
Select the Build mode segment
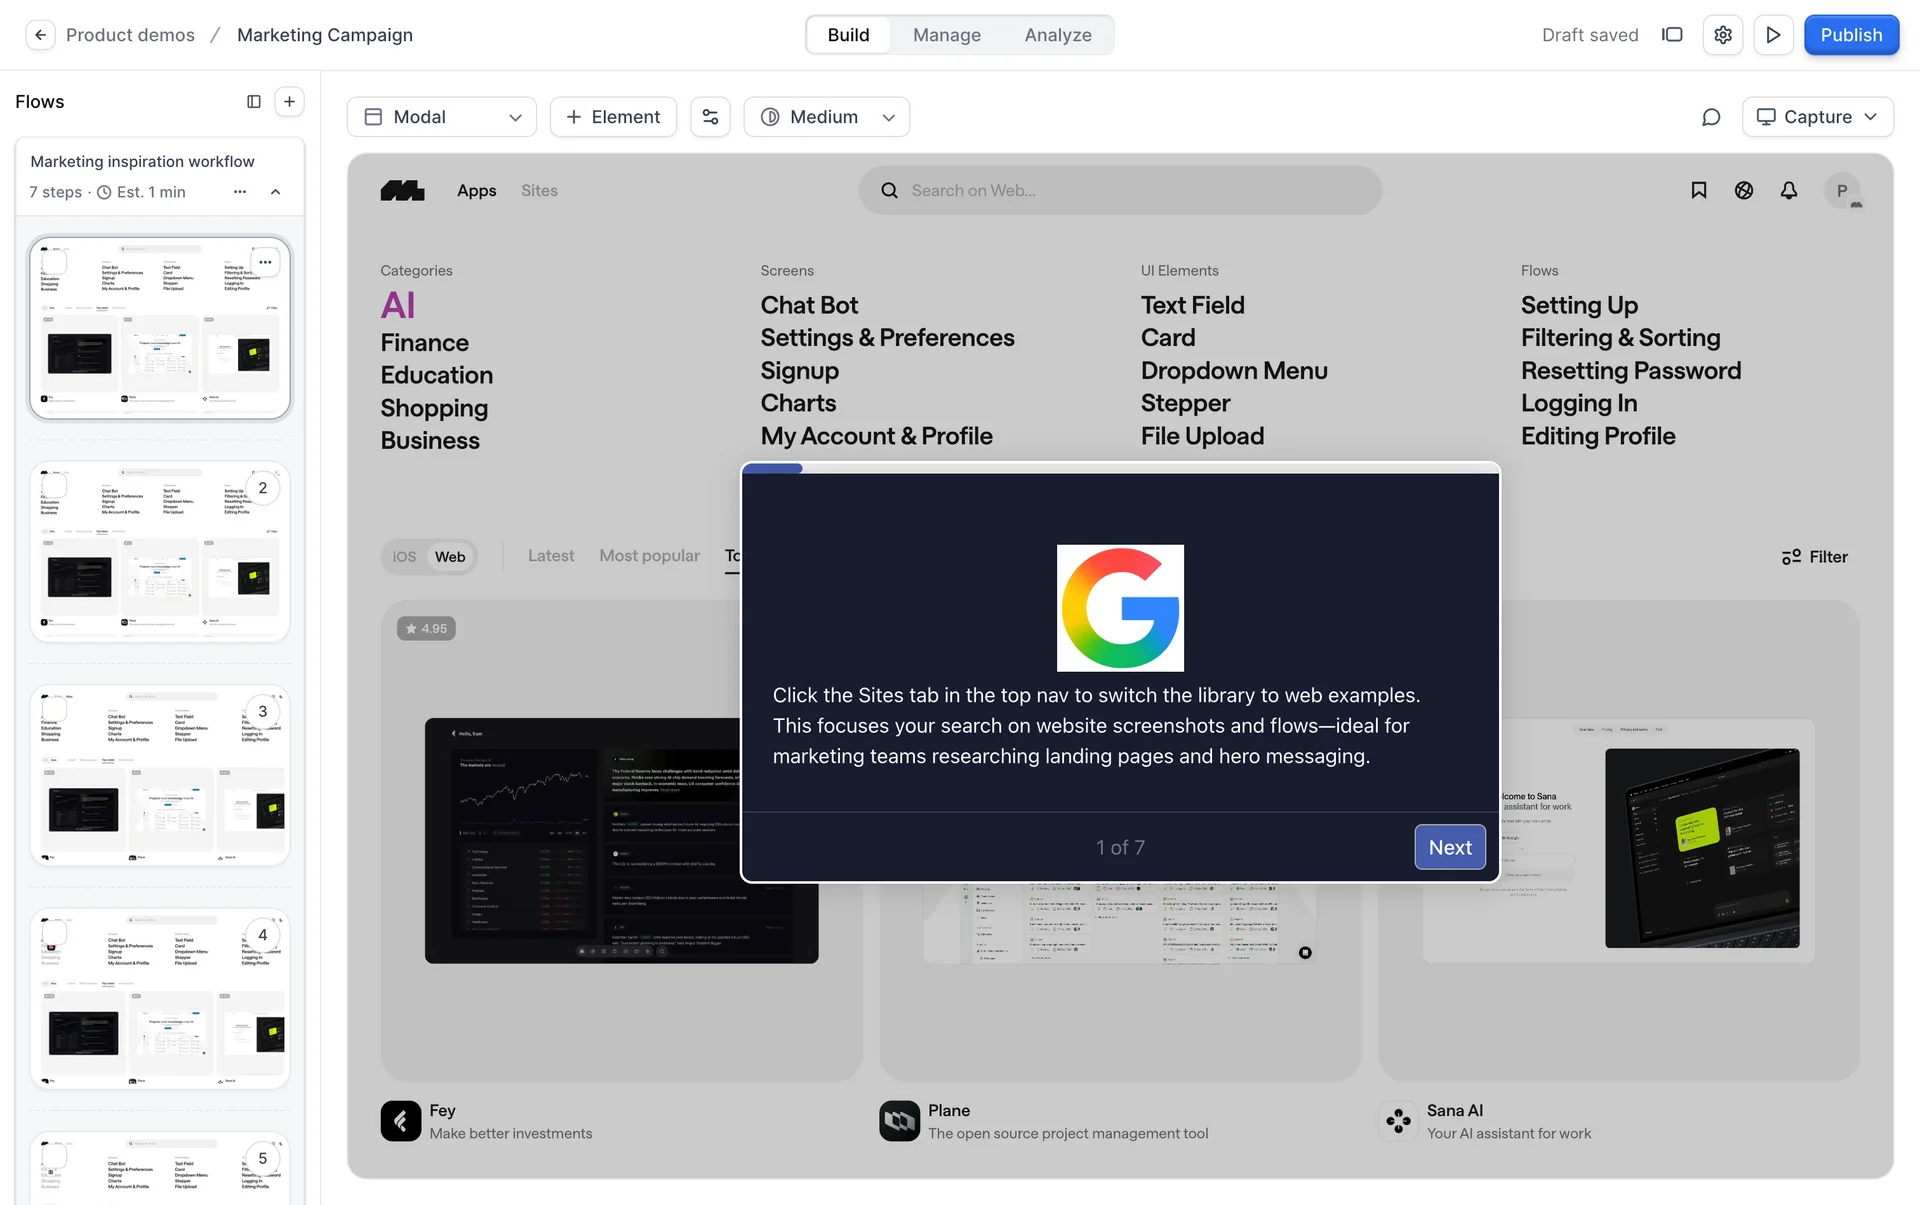[x=848, y=35]
